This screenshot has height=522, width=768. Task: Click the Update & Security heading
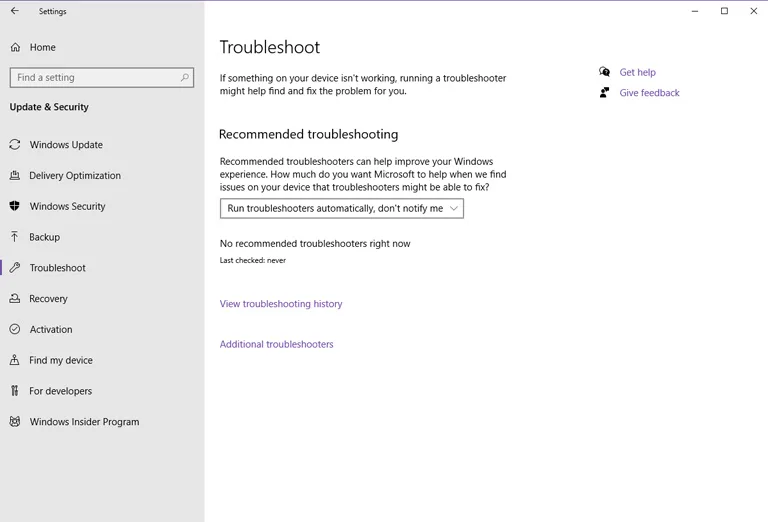pyautogui.click(x=49, y=107)
